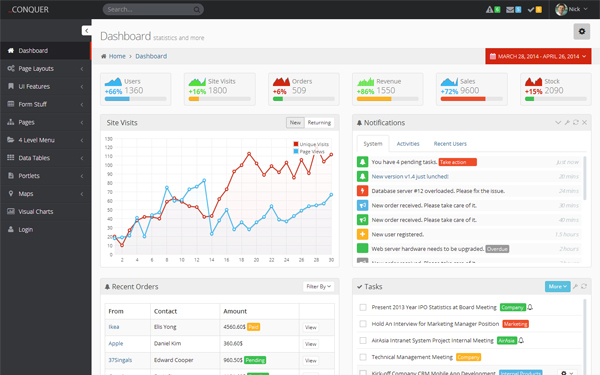Click the Orders stat chart icon
The image size is (600, 375).
pyautogui.click(x=281, y=82)
